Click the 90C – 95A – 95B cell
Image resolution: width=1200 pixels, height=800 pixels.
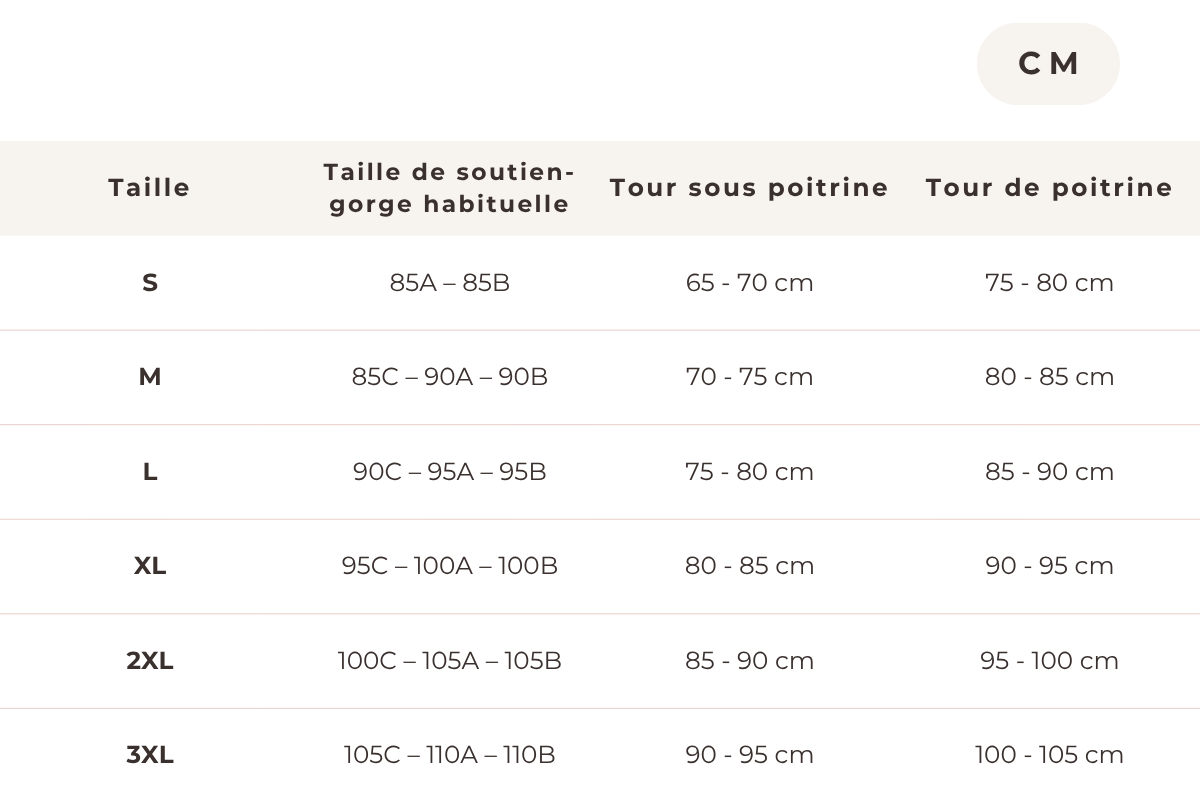[x=450, y=472]
